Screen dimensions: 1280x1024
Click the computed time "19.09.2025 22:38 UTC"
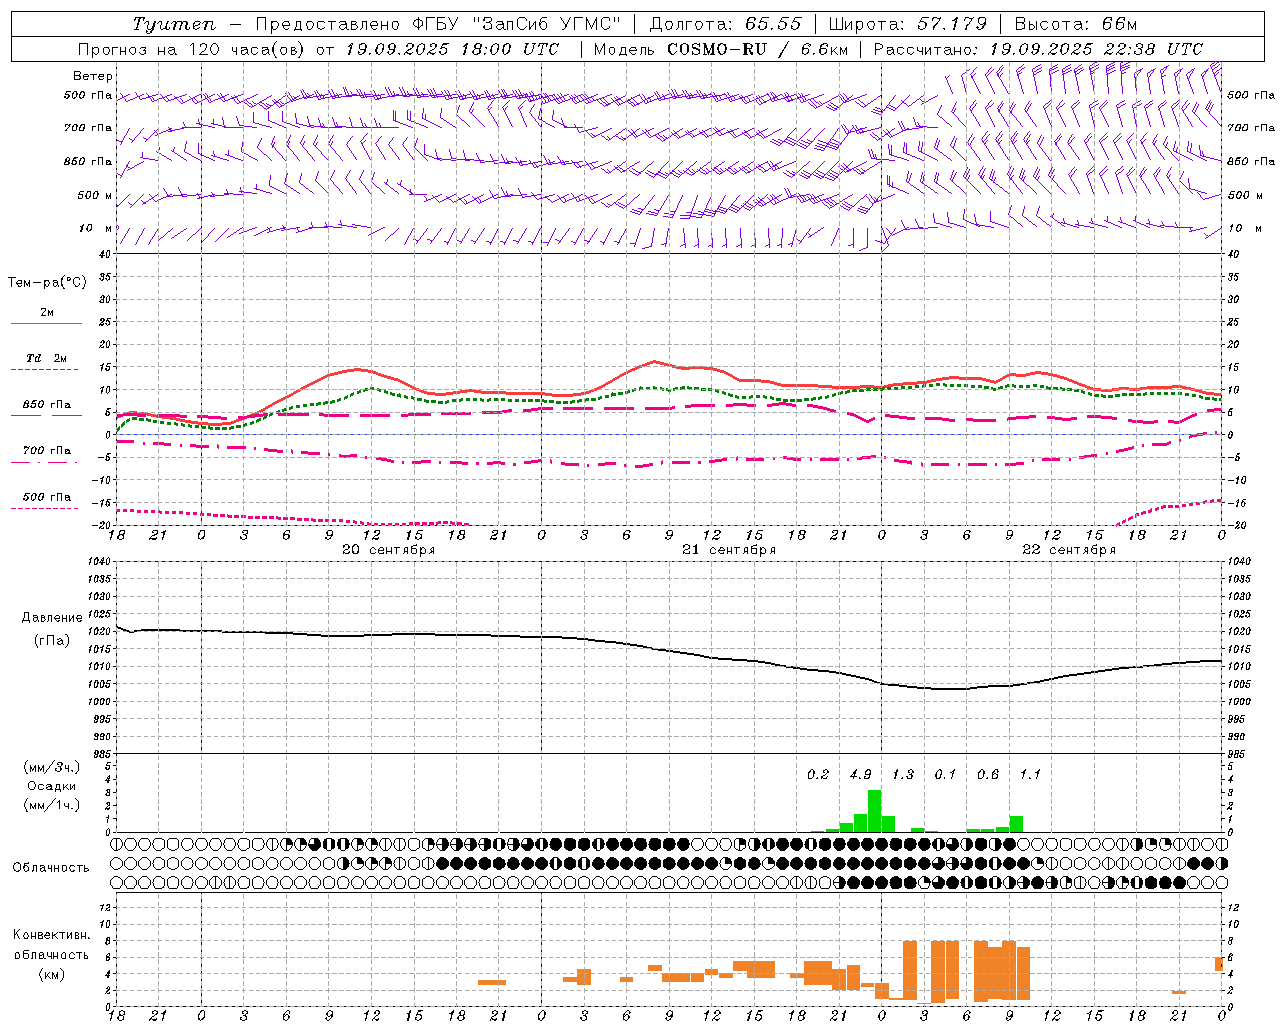[1095, 49]
